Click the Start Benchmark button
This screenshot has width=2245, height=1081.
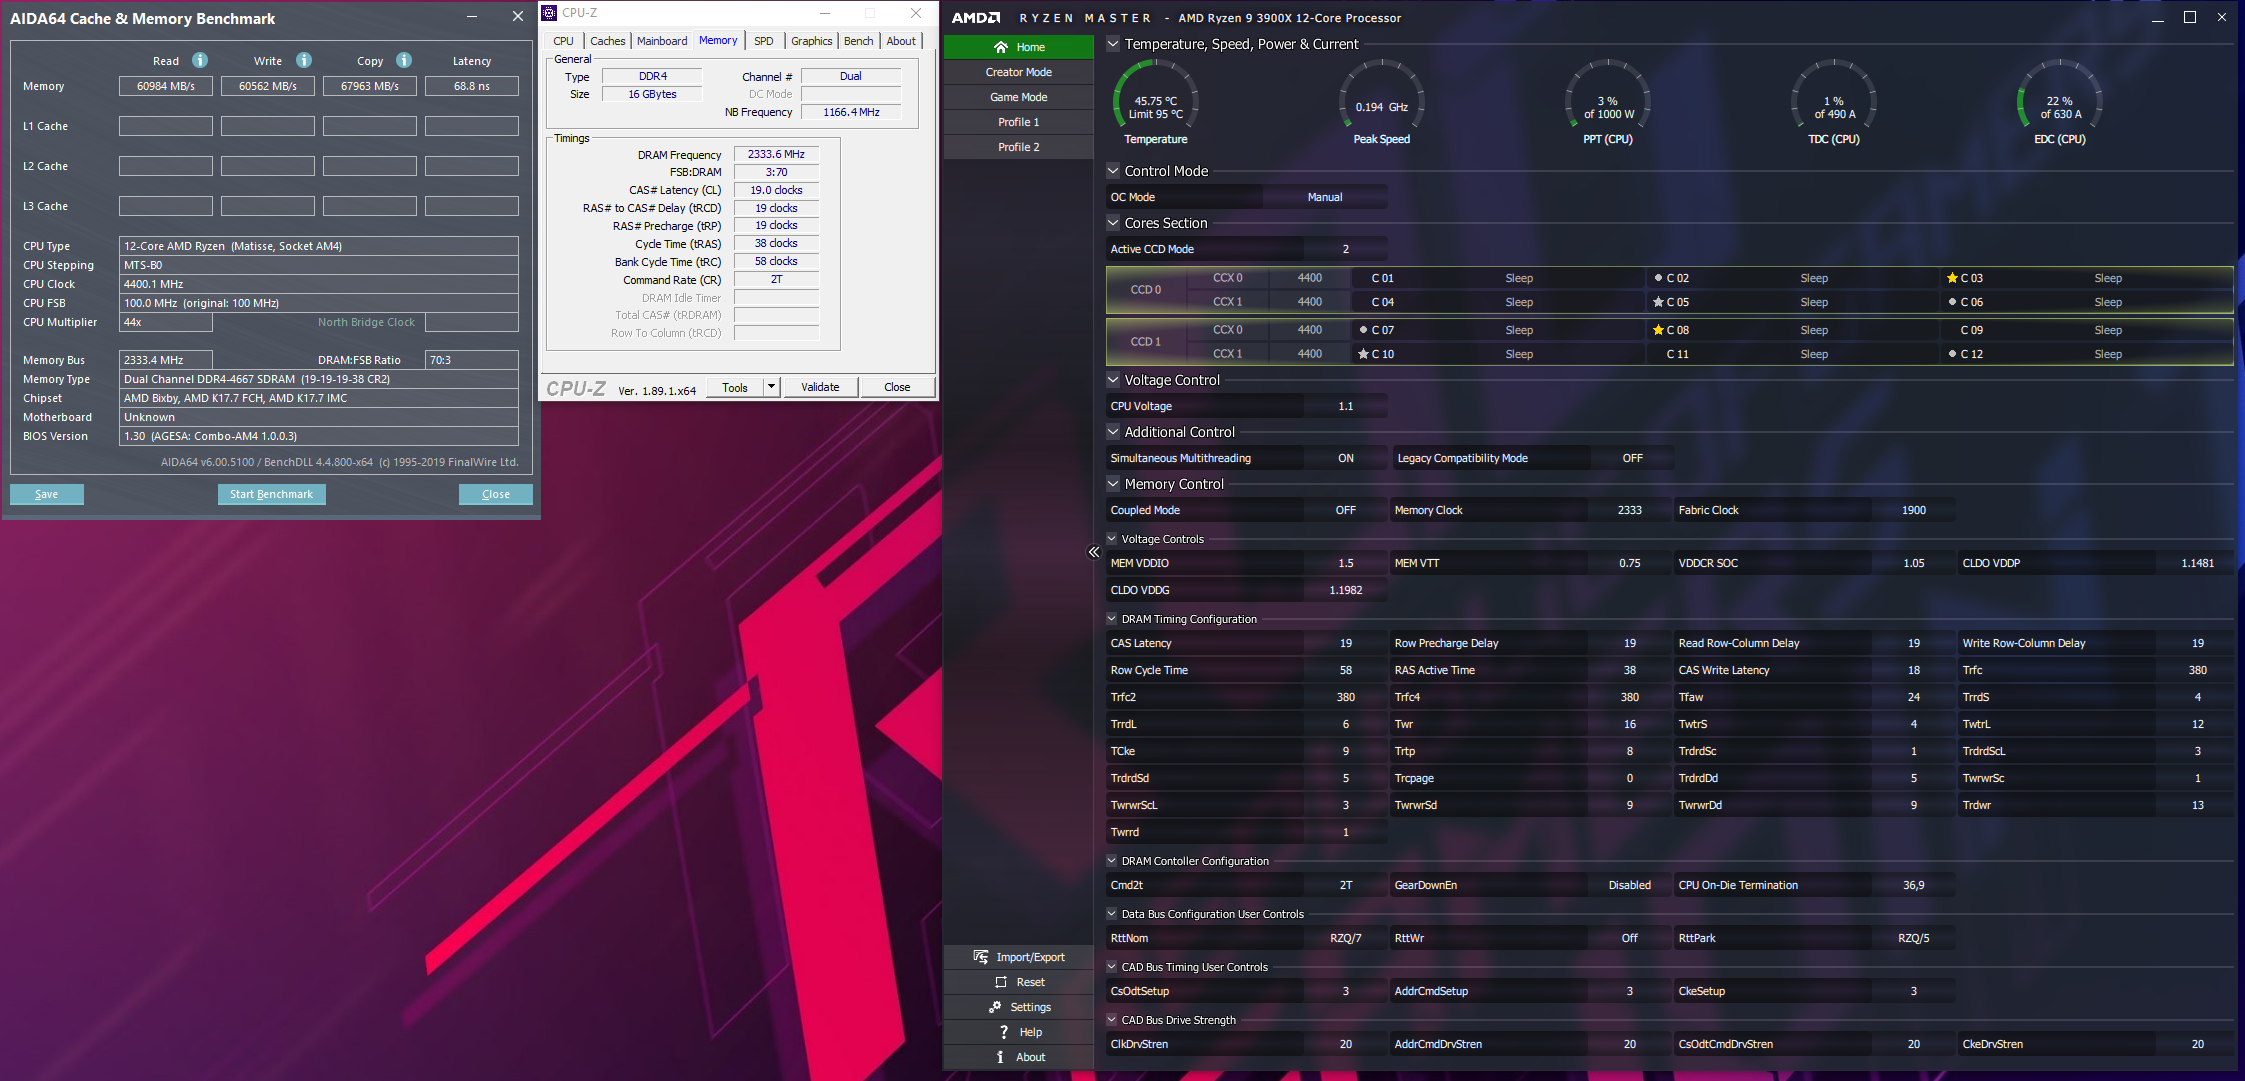[271, 494]
